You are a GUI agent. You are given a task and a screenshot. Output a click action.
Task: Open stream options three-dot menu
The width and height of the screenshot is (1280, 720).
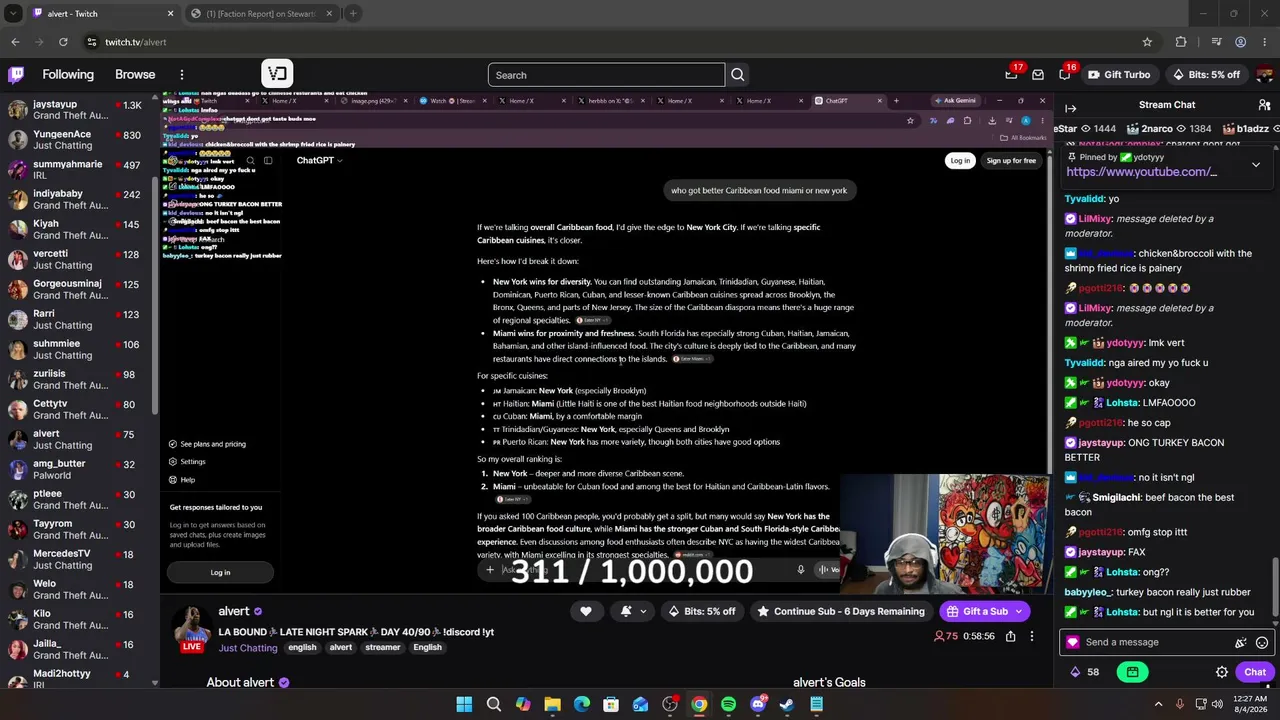(1032, 636)
